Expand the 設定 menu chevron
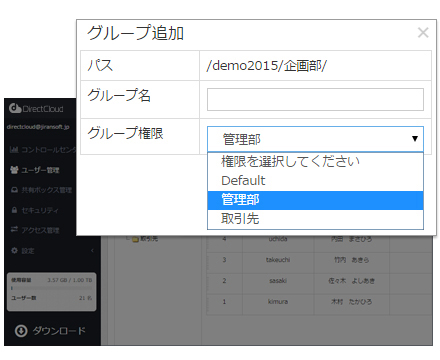 (92, 250)
